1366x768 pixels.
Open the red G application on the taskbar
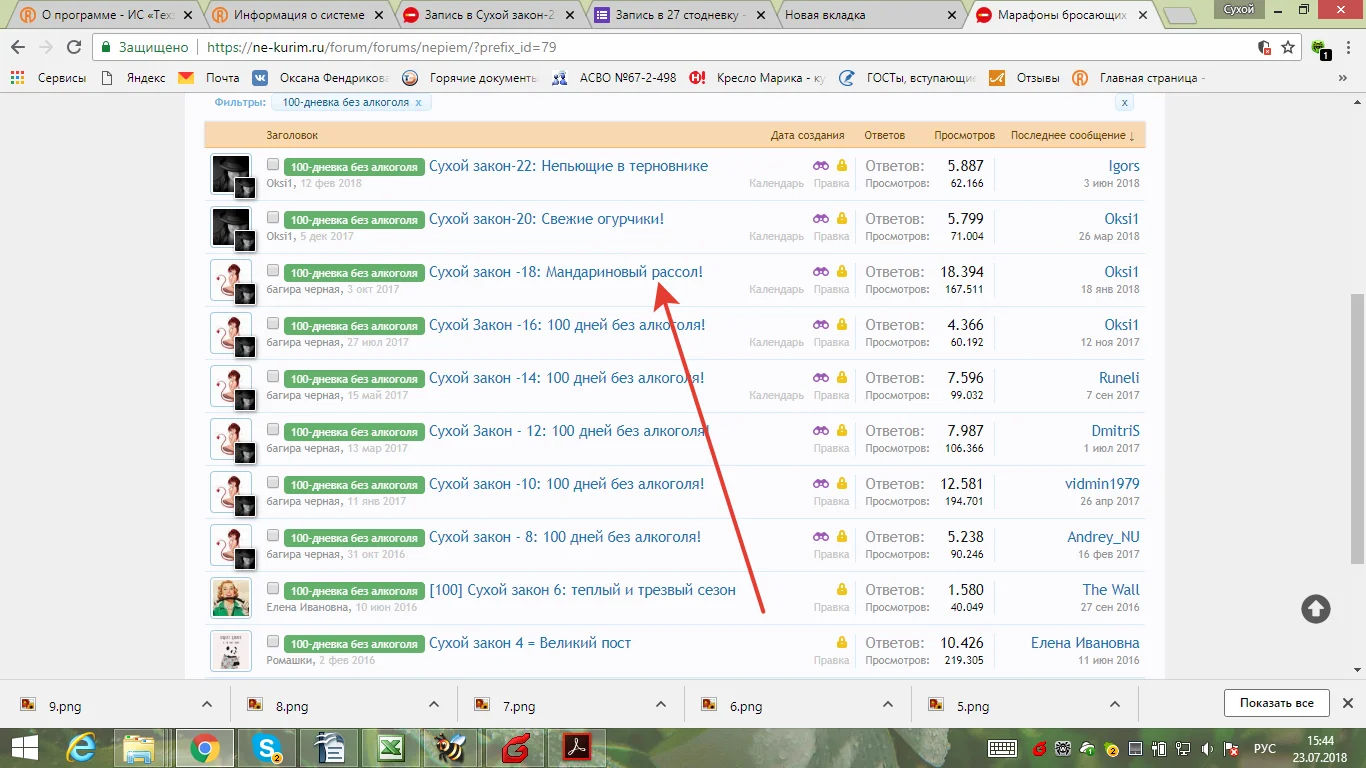[x=515, y=747]
